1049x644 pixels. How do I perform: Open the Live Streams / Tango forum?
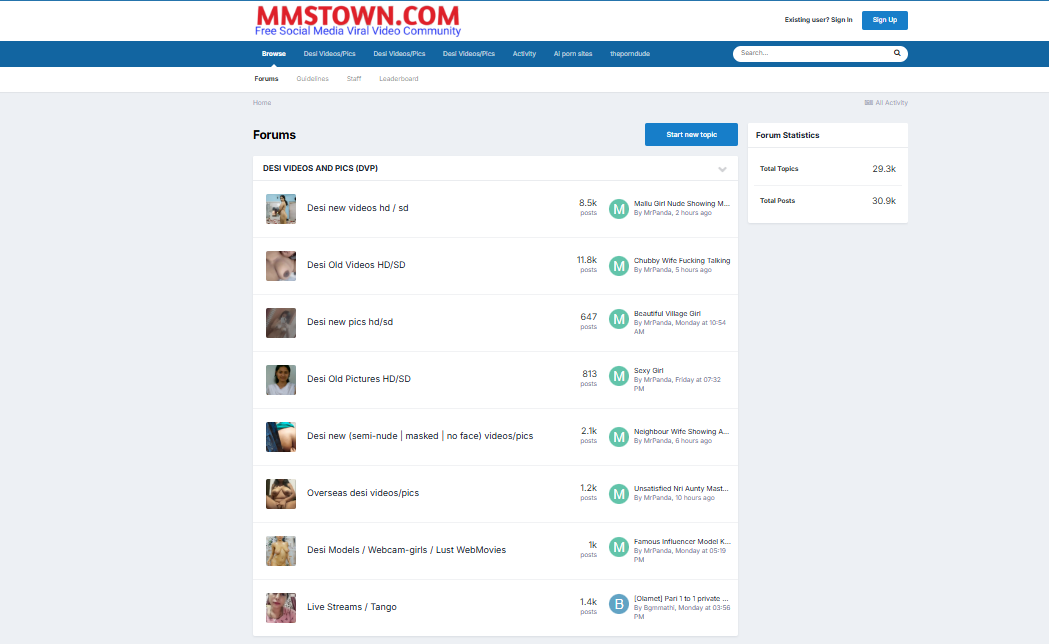(x=351, y=606)
